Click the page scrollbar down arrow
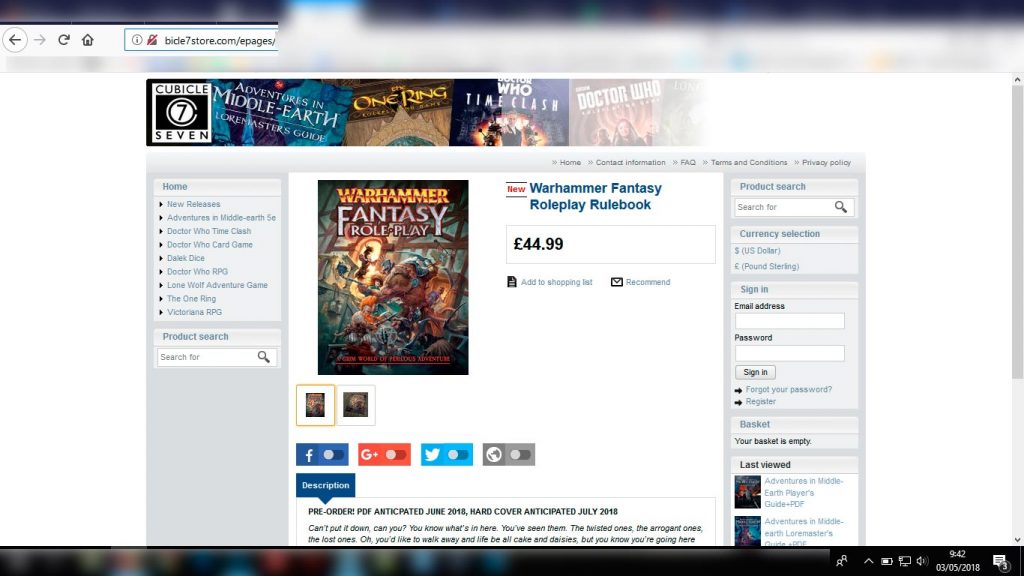The width and height of the screenshot is (1024, 576). click(x=1017, y=540)
